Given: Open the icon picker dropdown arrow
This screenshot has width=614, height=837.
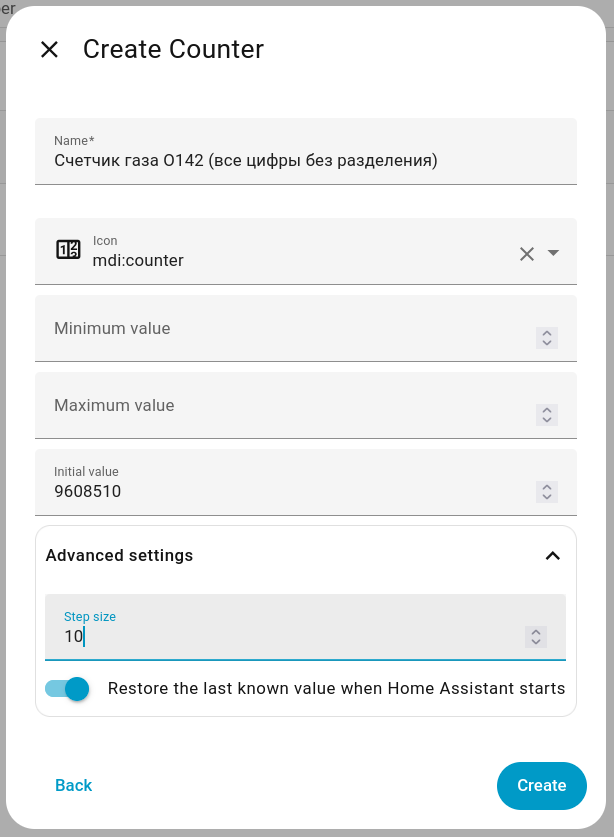Looking at the screenshot, I should [554, 253].
